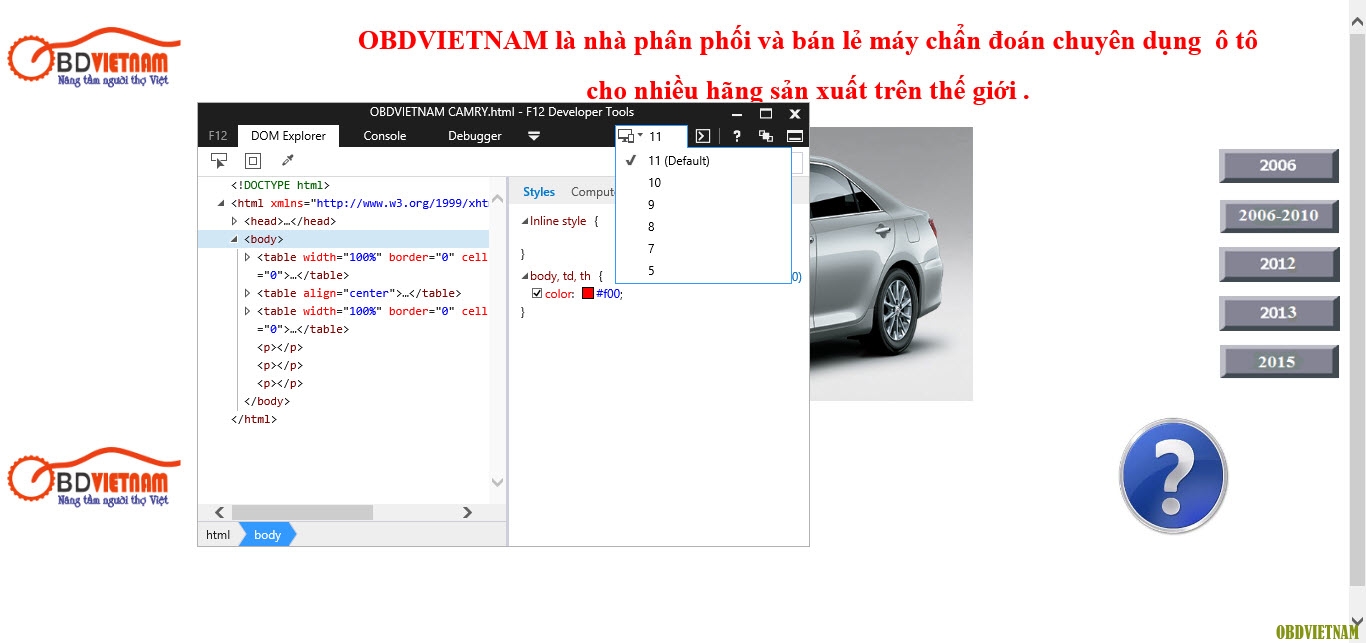Screen dimensions: 1366x643
Task: Click the DOM scrollbar right arrow
Action: tap(467, 512)
